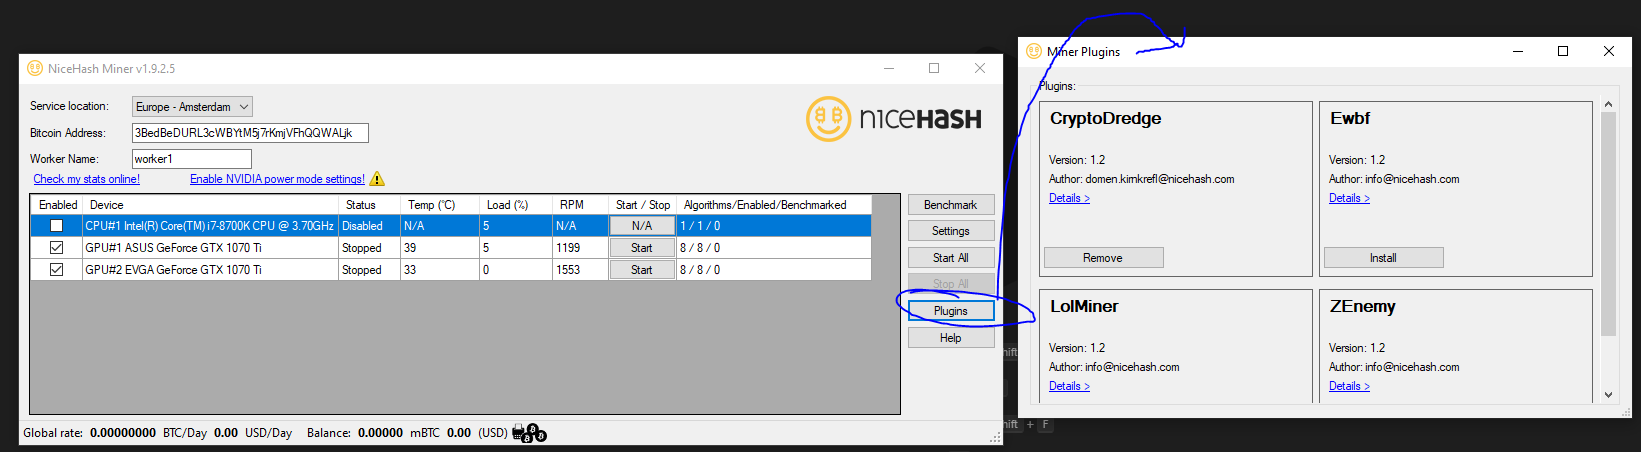This screenshot has height=452, width=1641.
Task: Open the Plugins button
Action: point(951,311)
